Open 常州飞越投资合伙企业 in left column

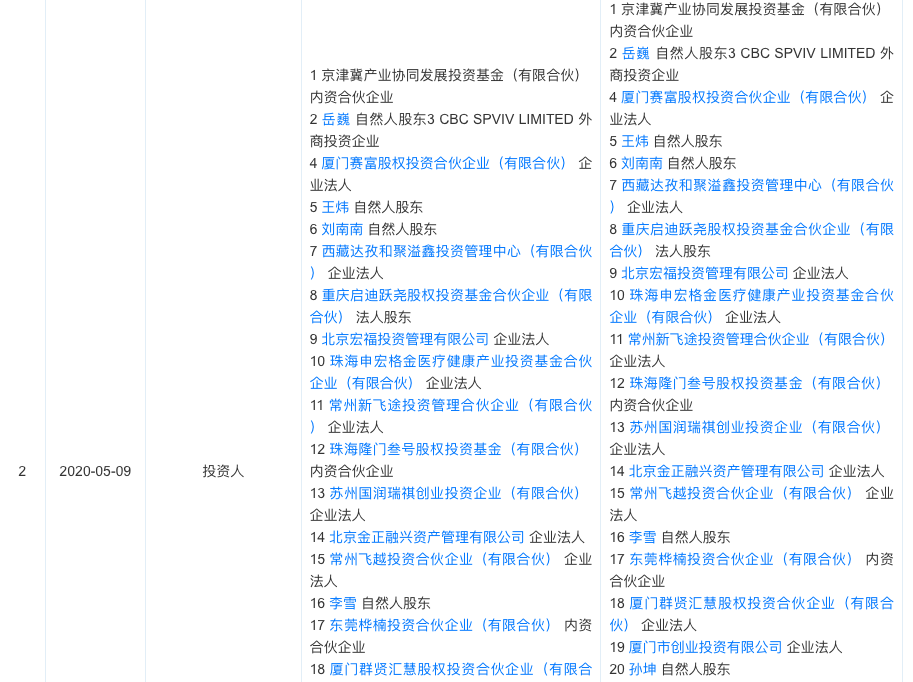pos(441,560)
